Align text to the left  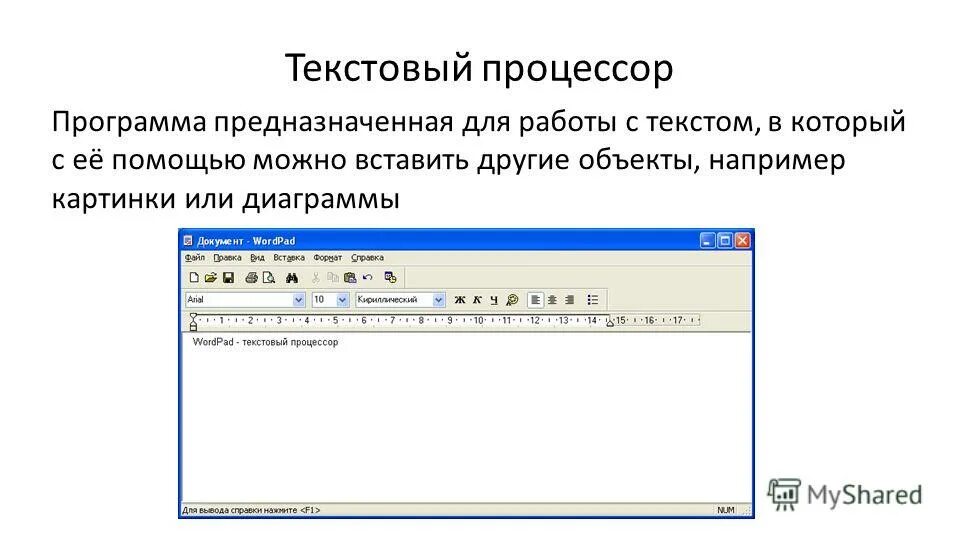[x=535, y=299]
